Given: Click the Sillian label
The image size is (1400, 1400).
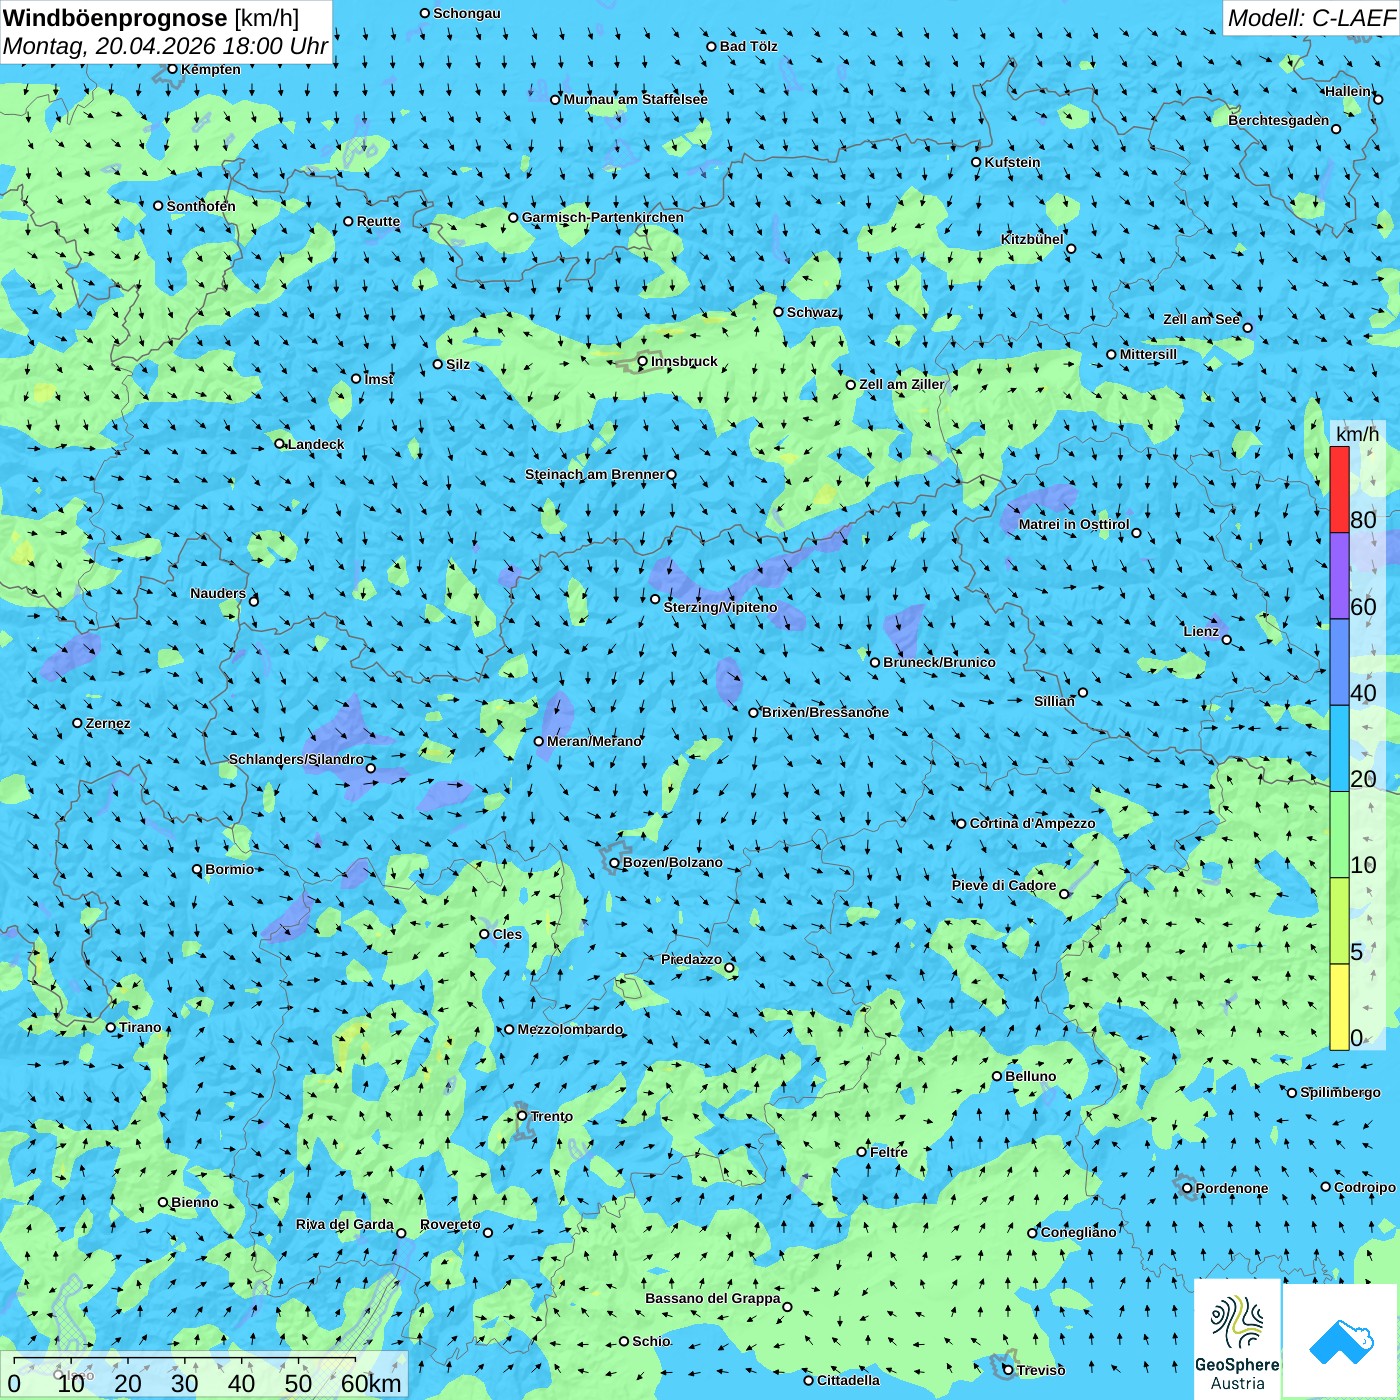Looking at the screenshot, I should click(x=1054, y=701).
